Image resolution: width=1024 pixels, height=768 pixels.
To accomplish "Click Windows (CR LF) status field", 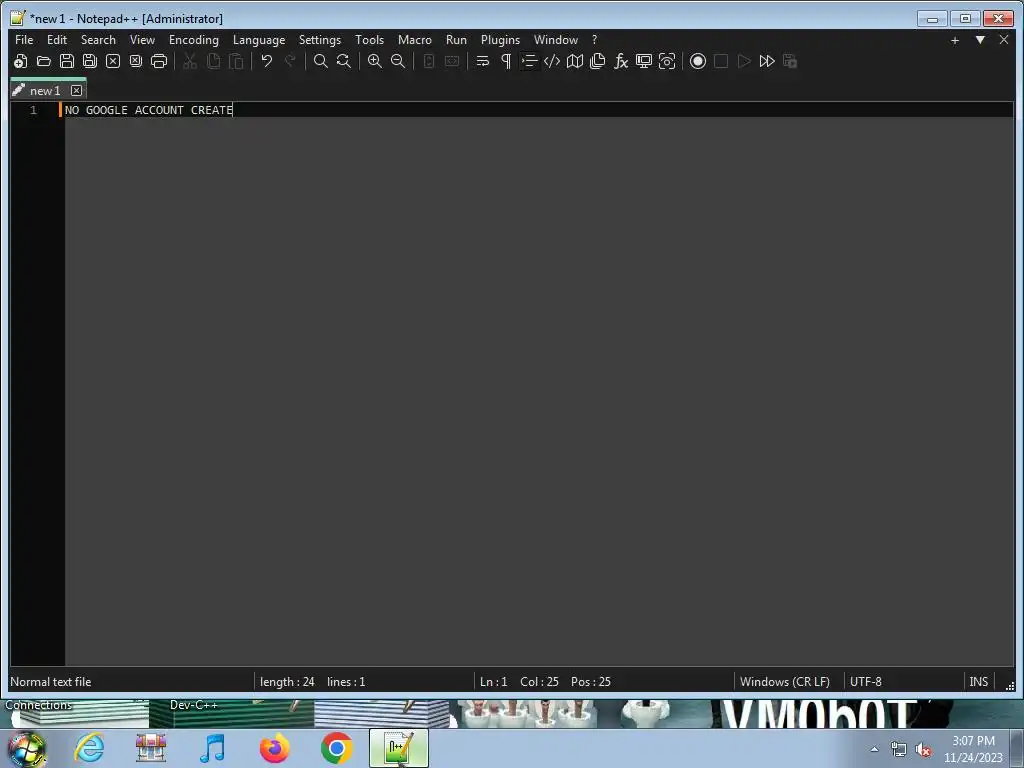I will coord(784,682).
